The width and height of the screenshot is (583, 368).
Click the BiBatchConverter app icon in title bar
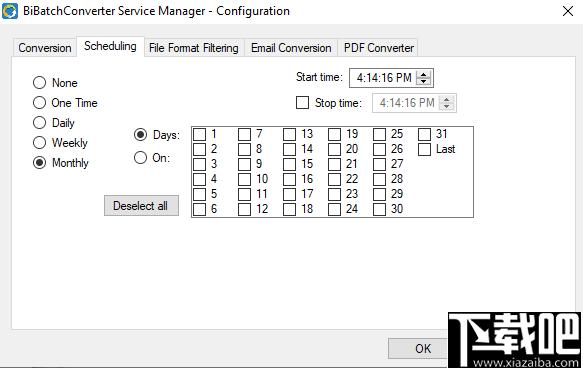pyautogui.click(x=9, y=11)
